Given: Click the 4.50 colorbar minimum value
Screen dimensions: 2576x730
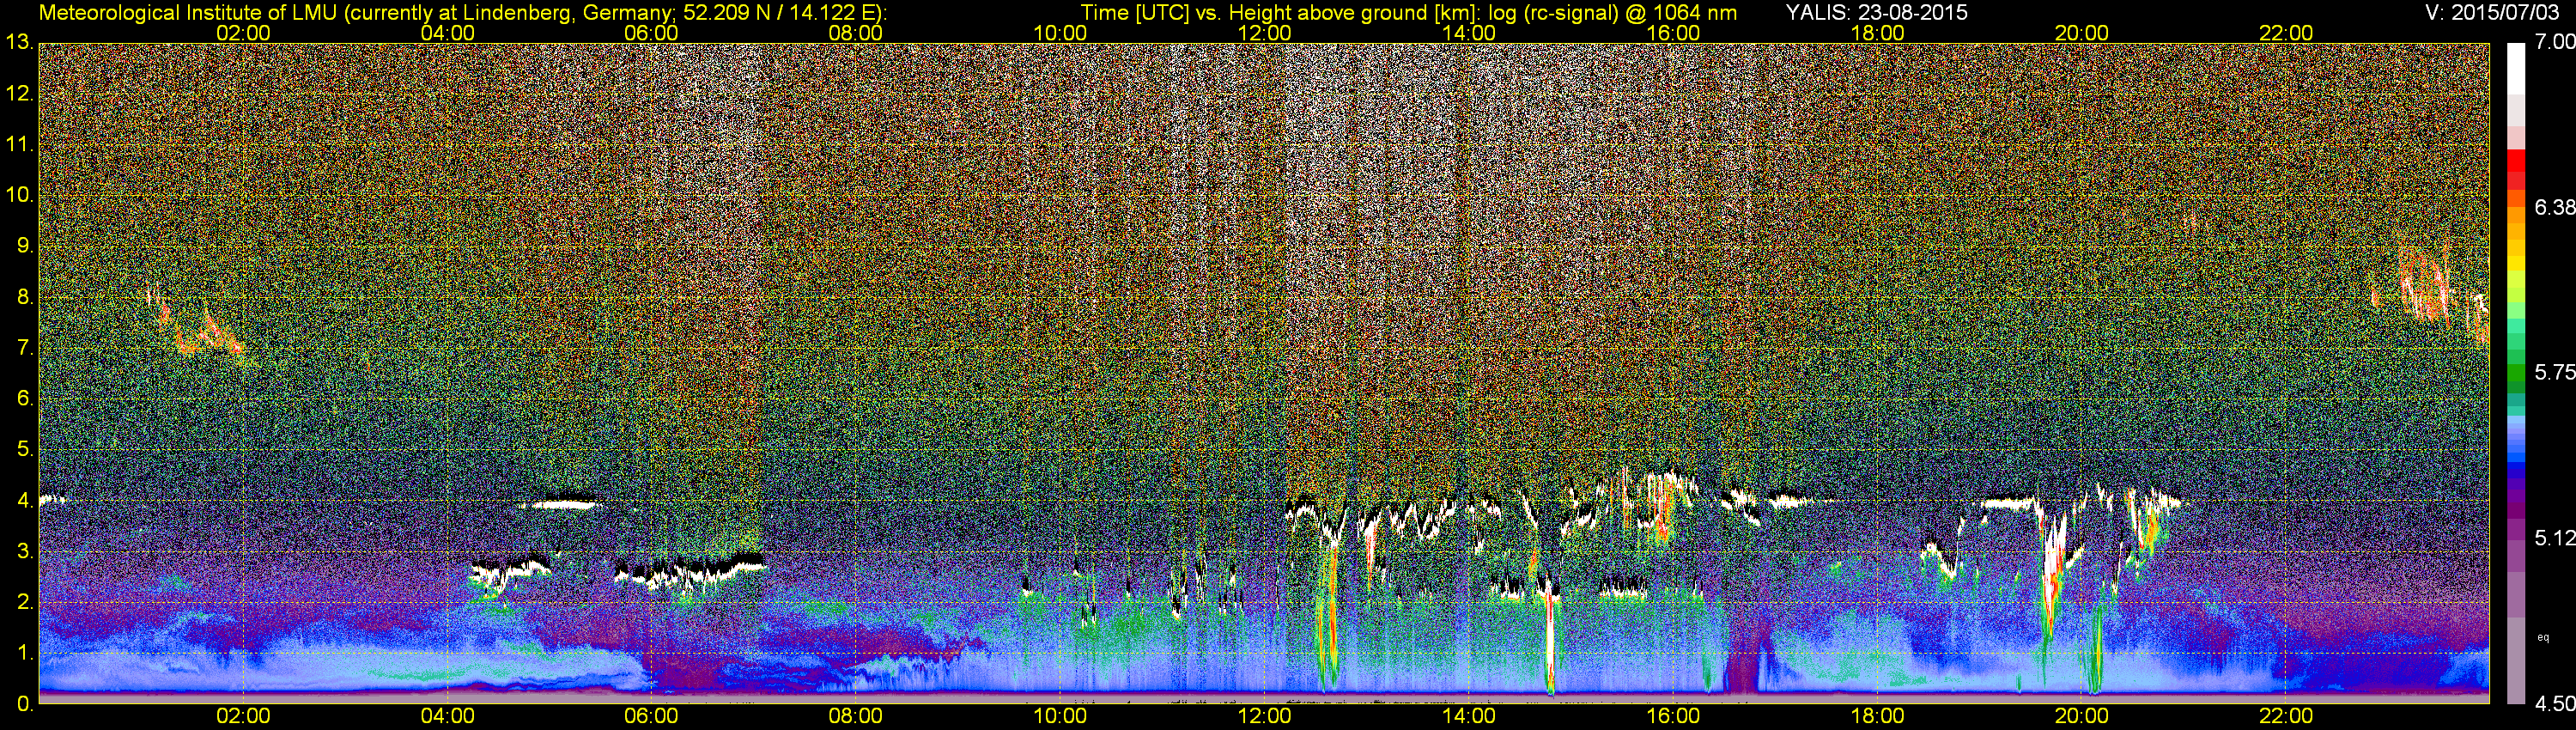Looking at the screenshot, I should pos(2554,704).
